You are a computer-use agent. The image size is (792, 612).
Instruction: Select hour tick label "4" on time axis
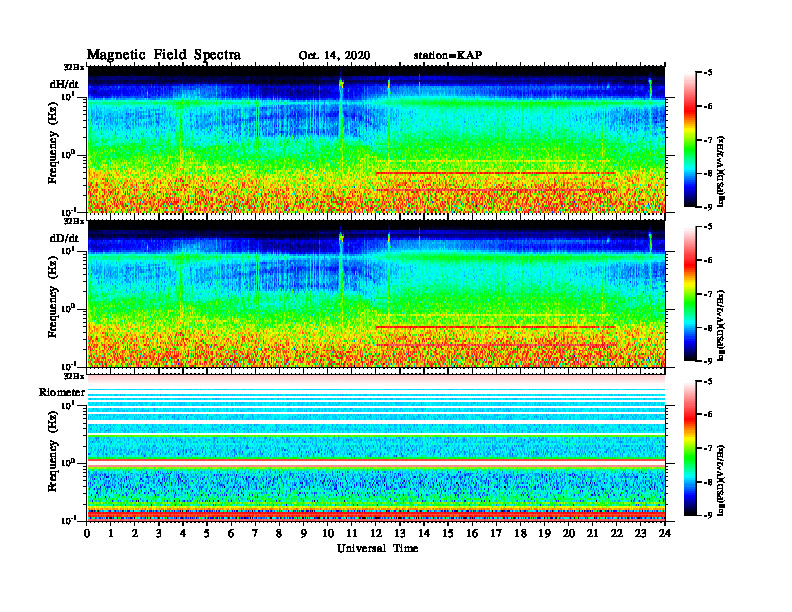point(183,534)
